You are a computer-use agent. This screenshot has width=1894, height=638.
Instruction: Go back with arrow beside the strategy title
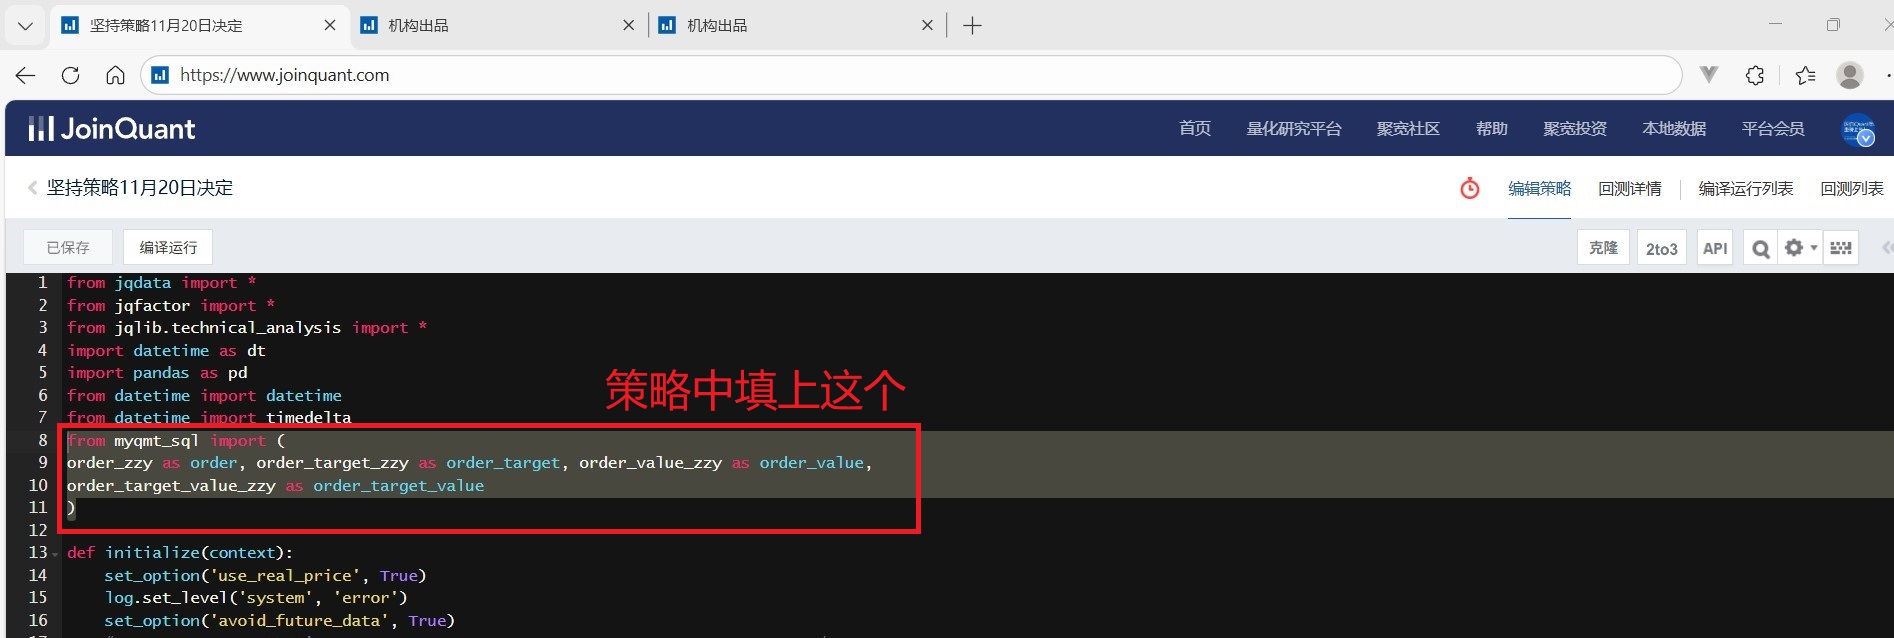pos(32,188)
